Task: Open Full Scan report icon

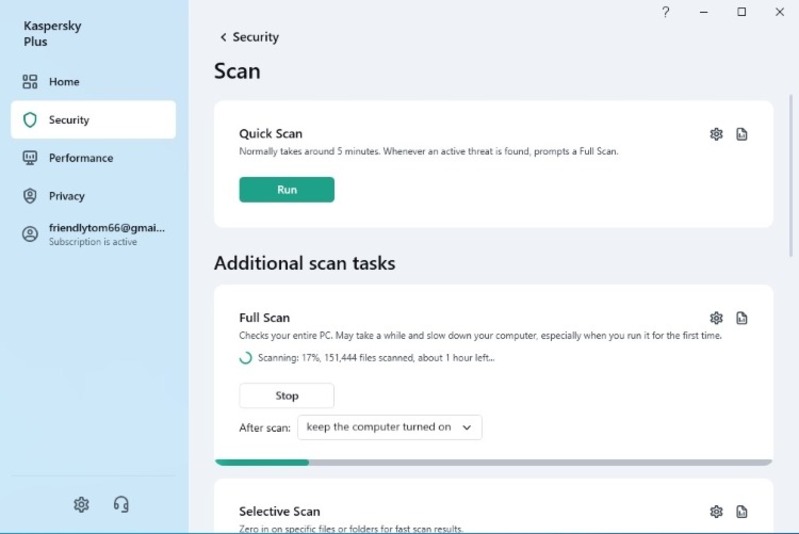Action: pyautogui.click(x=741, y=318)
